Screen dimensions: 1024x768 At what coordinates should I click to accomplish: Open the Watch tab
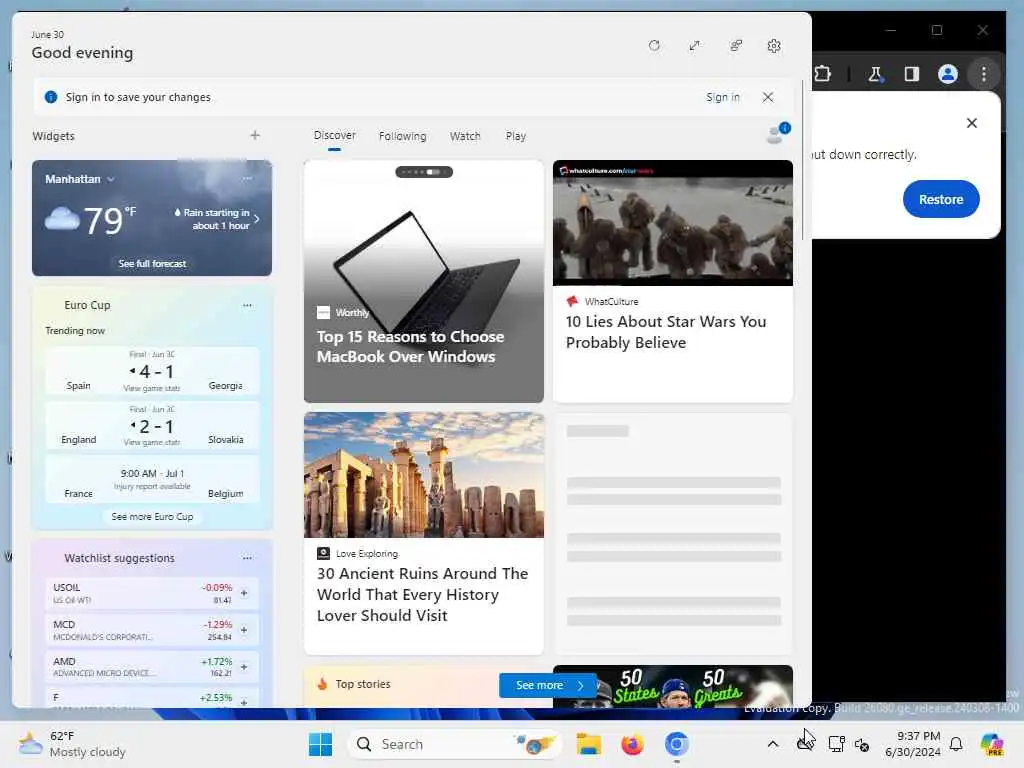[465, 136]
